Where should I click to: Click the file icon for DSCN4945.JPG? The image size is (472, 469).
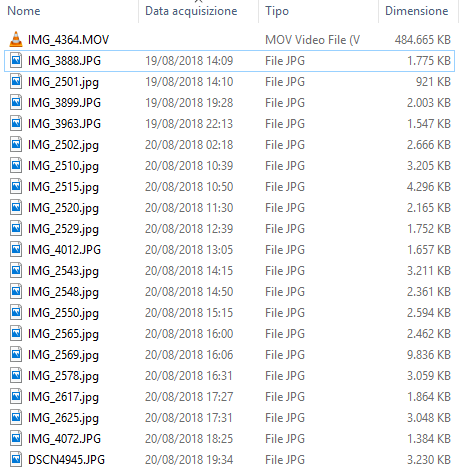16,459
